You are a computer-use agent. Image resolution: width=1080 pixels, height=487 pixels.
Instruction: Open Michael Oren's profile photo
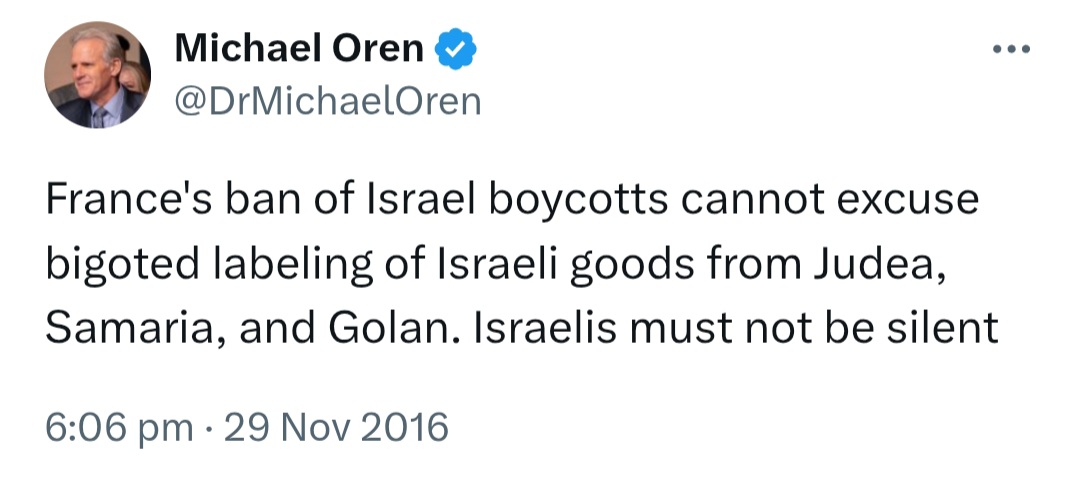(x=97, y=75)
